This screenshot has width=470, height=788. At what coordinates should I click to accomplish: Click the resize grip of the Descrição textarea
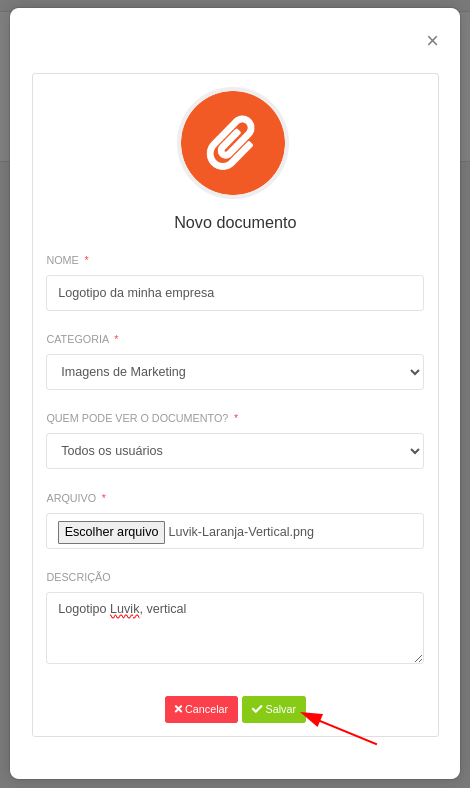(418, 658)
